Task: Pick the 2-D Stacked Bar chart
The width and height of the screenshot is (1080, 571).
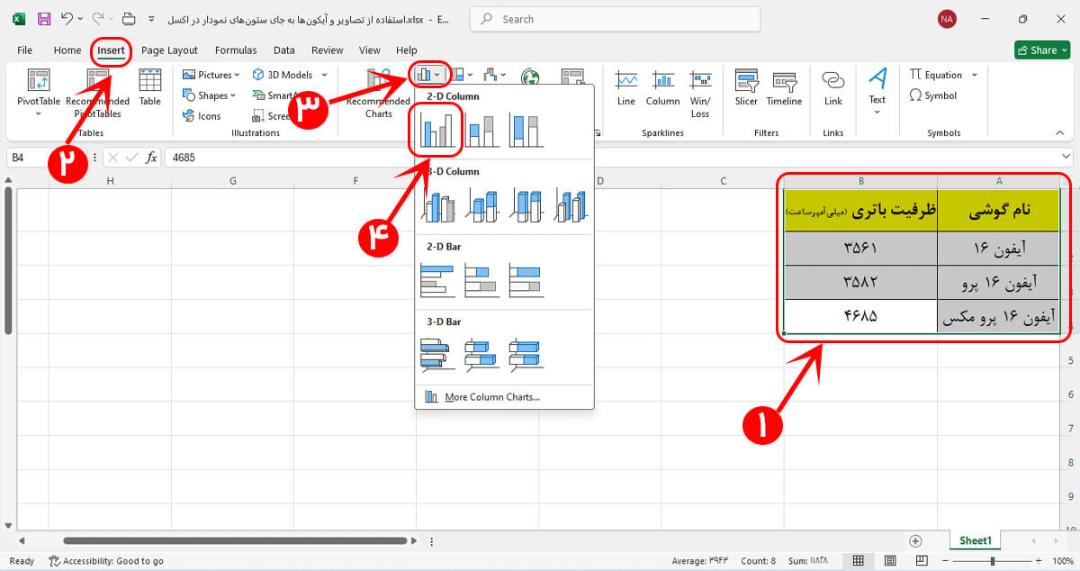Action: tap(481, 281)
